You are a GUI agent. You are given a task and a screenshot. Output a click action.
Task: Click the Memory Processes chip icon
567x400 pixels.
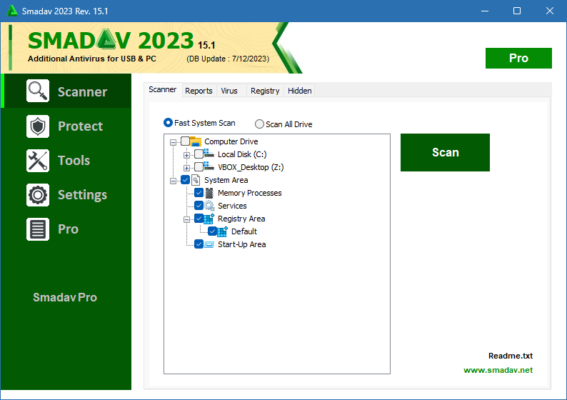pos(209,193)
